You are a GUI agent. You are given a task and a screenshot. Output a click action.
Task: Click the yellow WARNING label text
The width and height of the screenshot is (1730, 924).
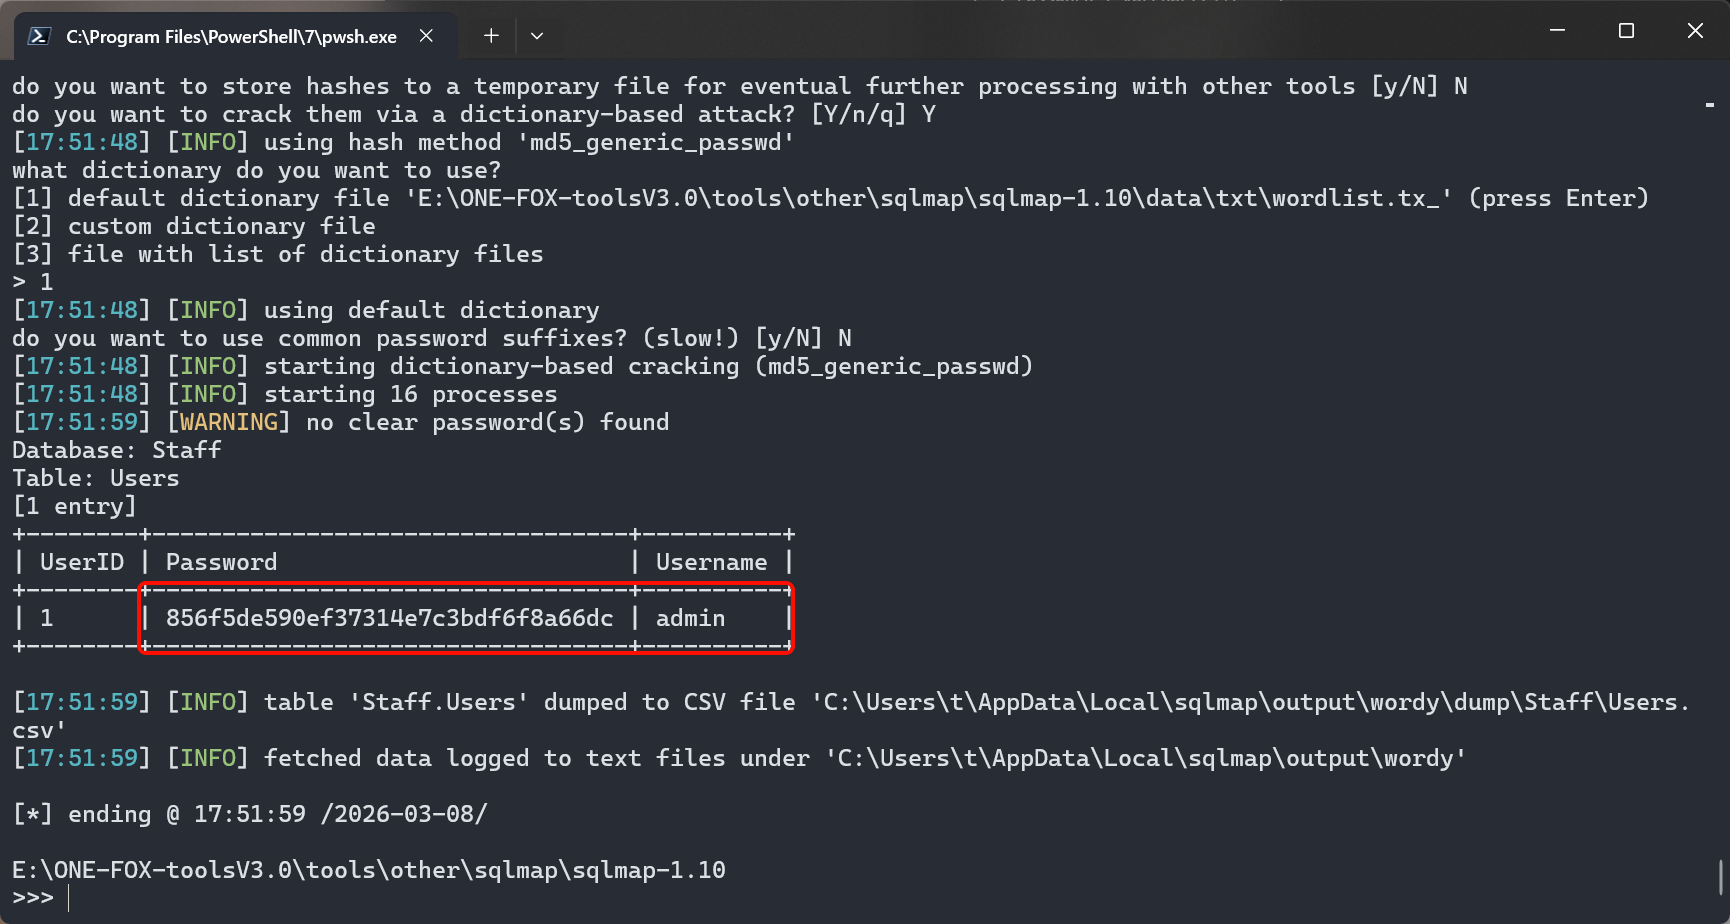[x=229, y=422]
